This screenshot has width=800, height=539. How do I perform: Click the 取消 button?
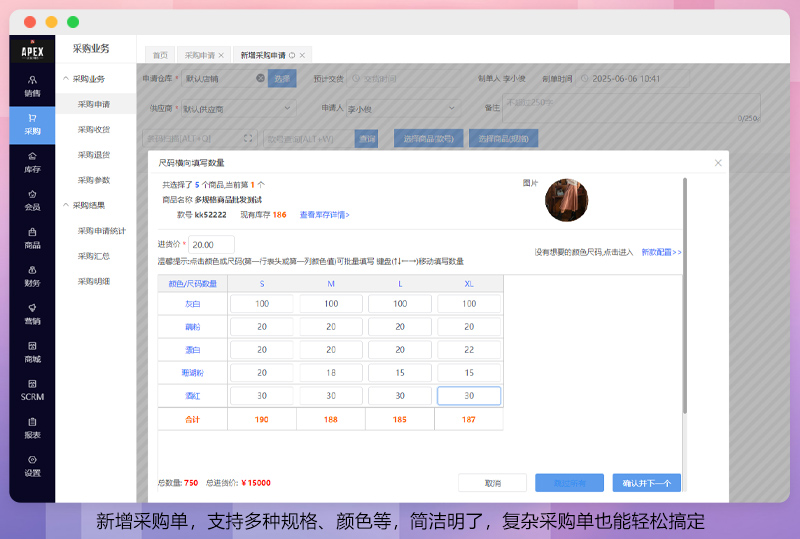[492, 483]
